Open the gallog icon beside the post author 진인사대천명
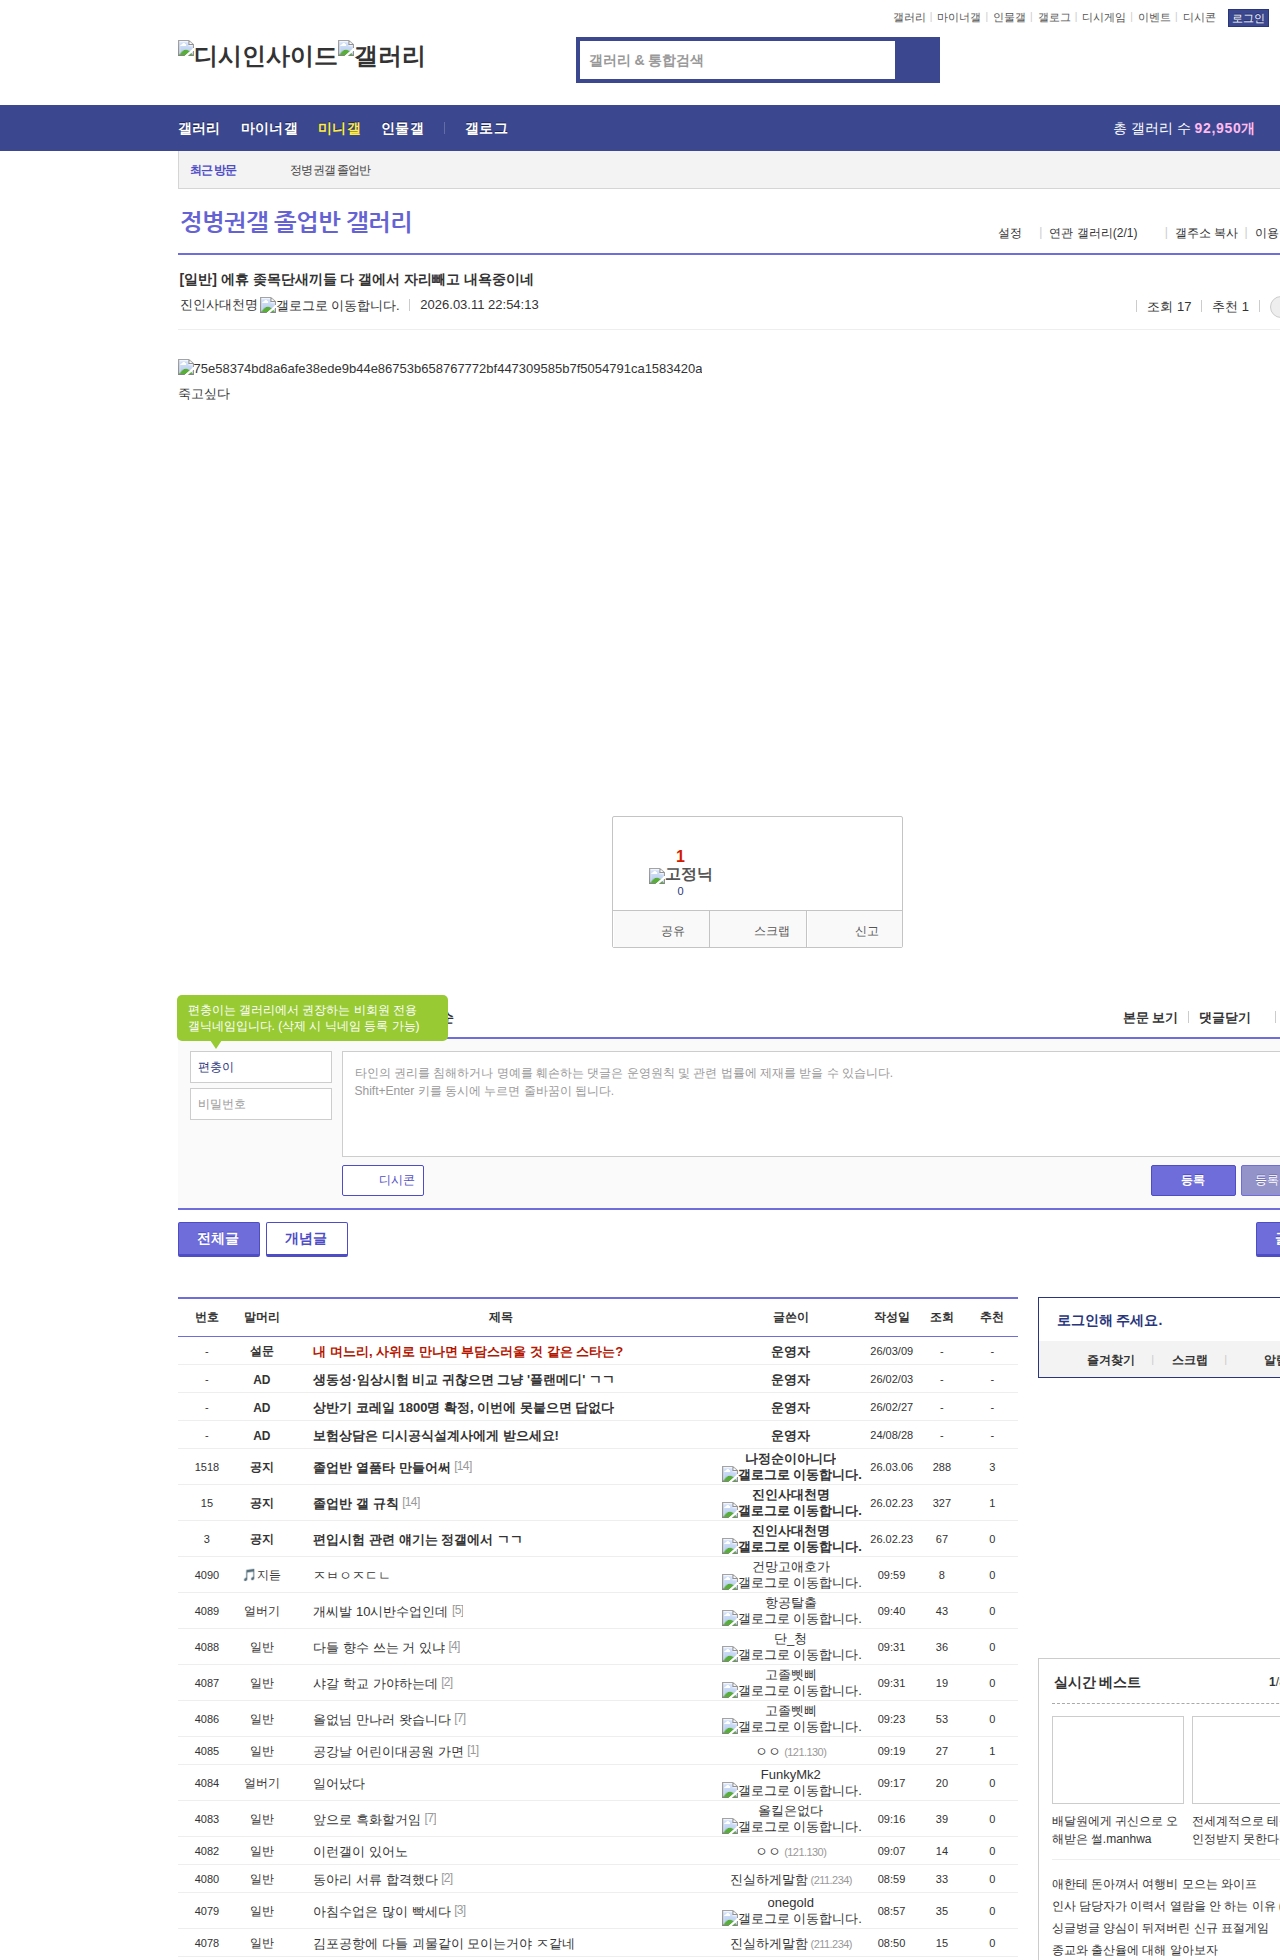The image size is (1280, 1960). [x=329, y=306]
